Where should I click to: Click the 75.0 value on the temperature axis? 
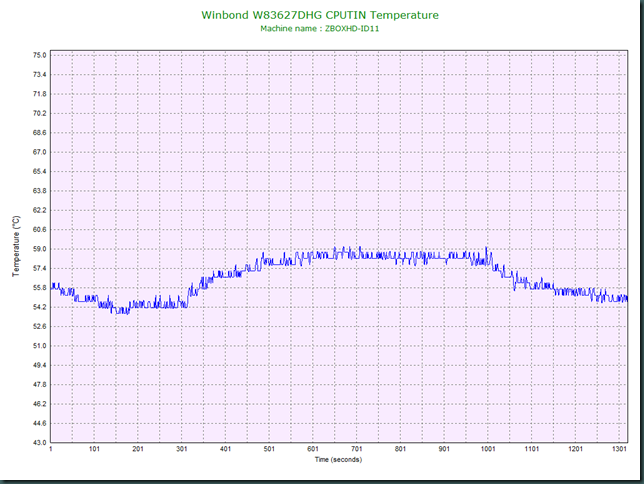pos(39,55)
